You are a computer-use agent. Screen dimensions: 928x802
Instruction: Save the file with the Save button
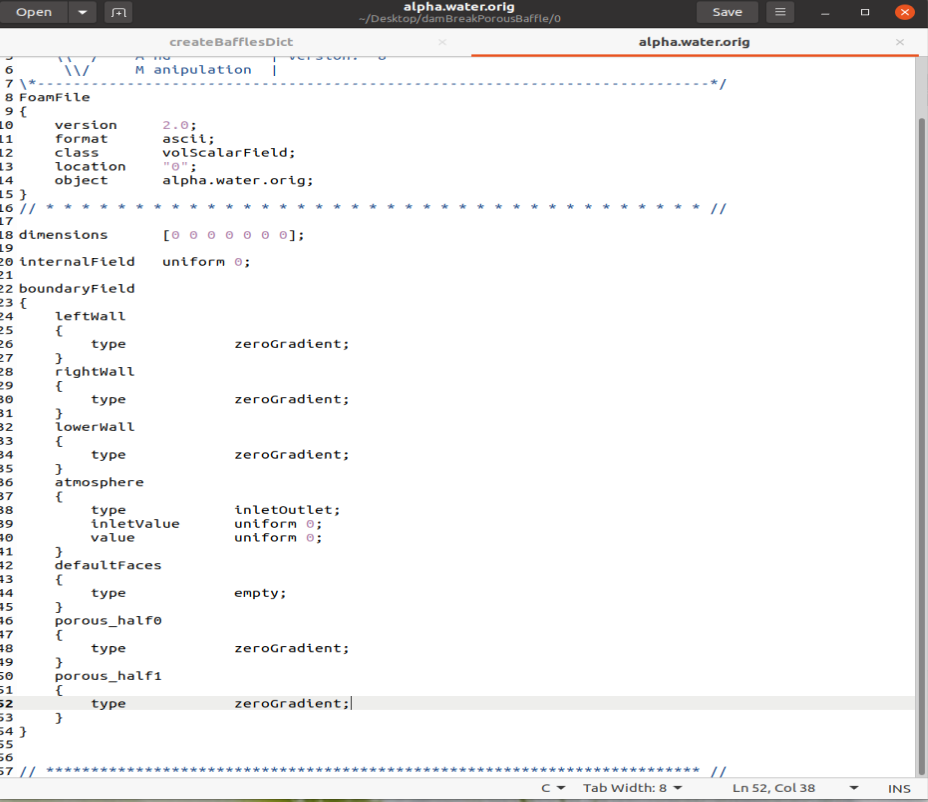pyautogui.click(x=727, y=12)
